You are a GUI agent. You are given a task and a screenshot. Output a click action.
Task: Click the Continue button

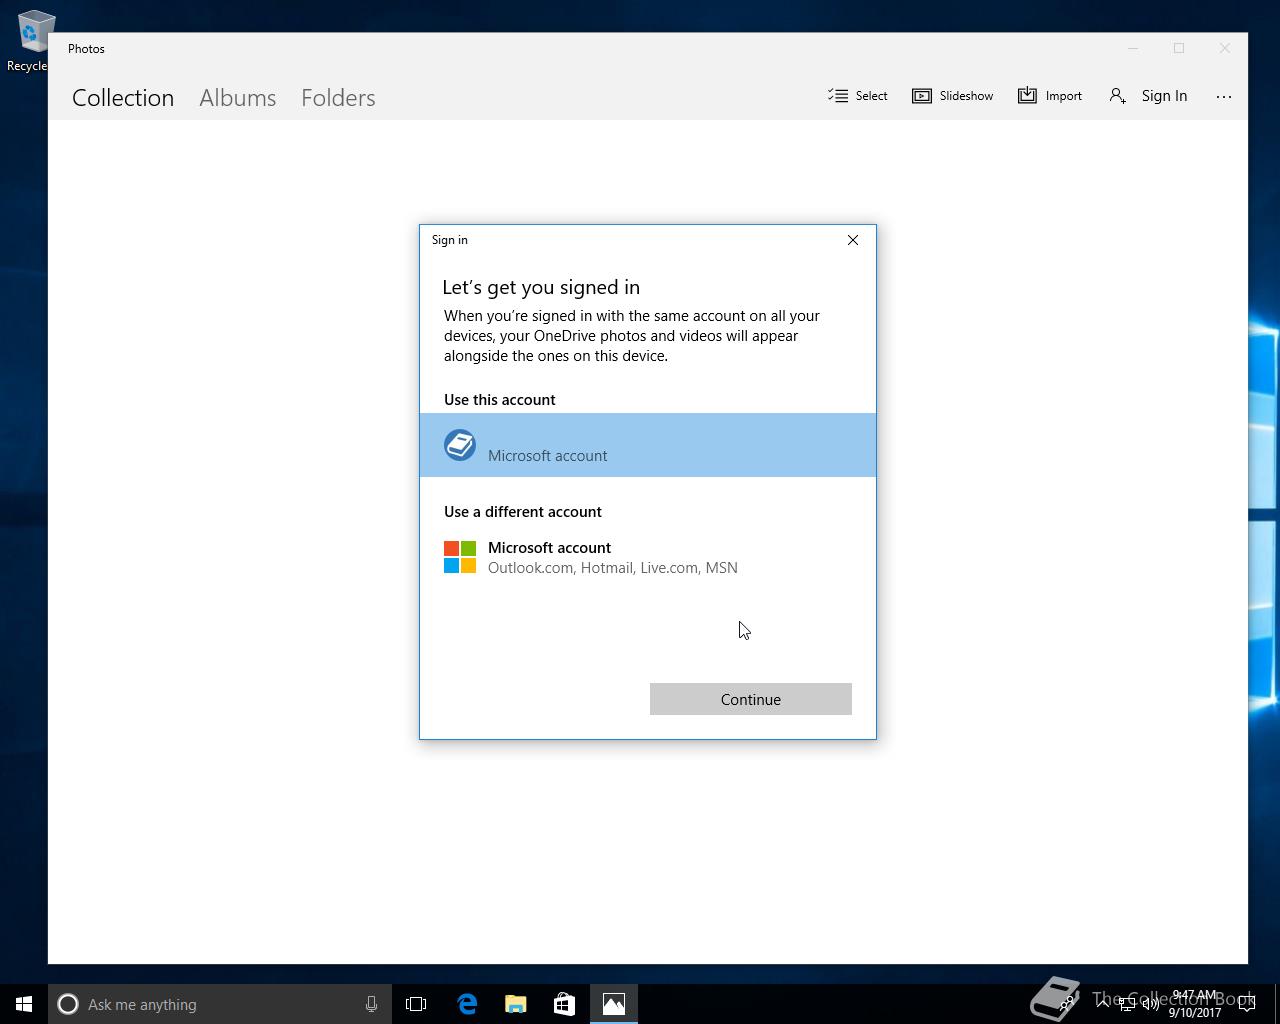(751, 699)
